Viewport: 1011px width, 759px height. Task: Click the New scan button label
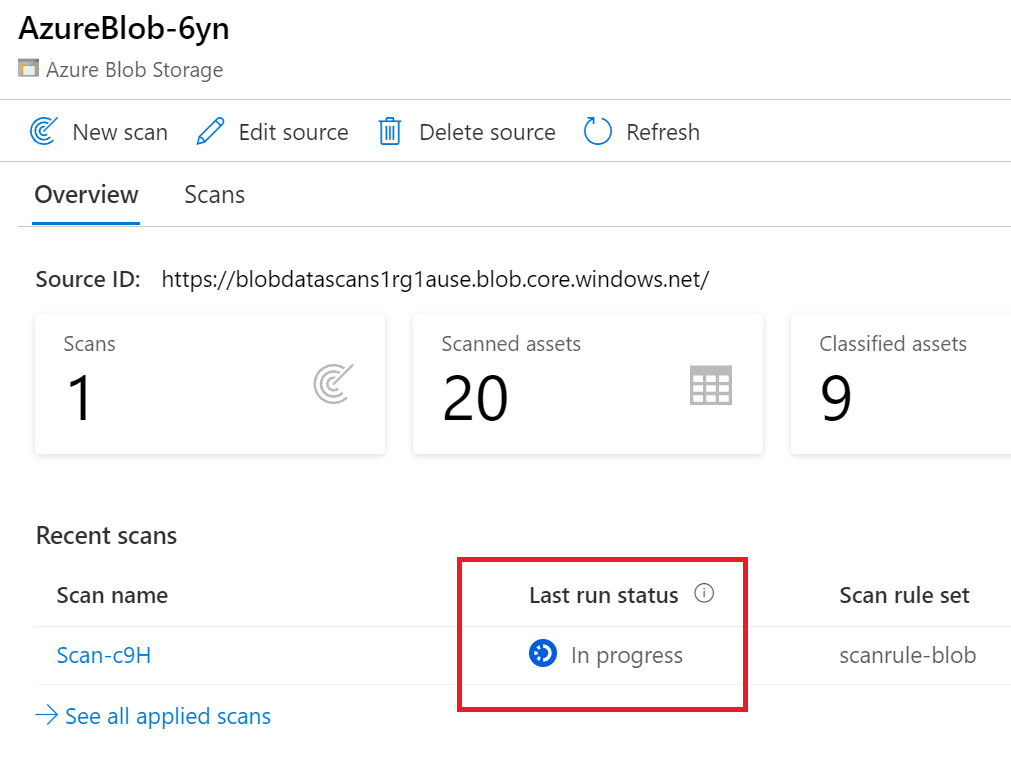pos(120,132)
